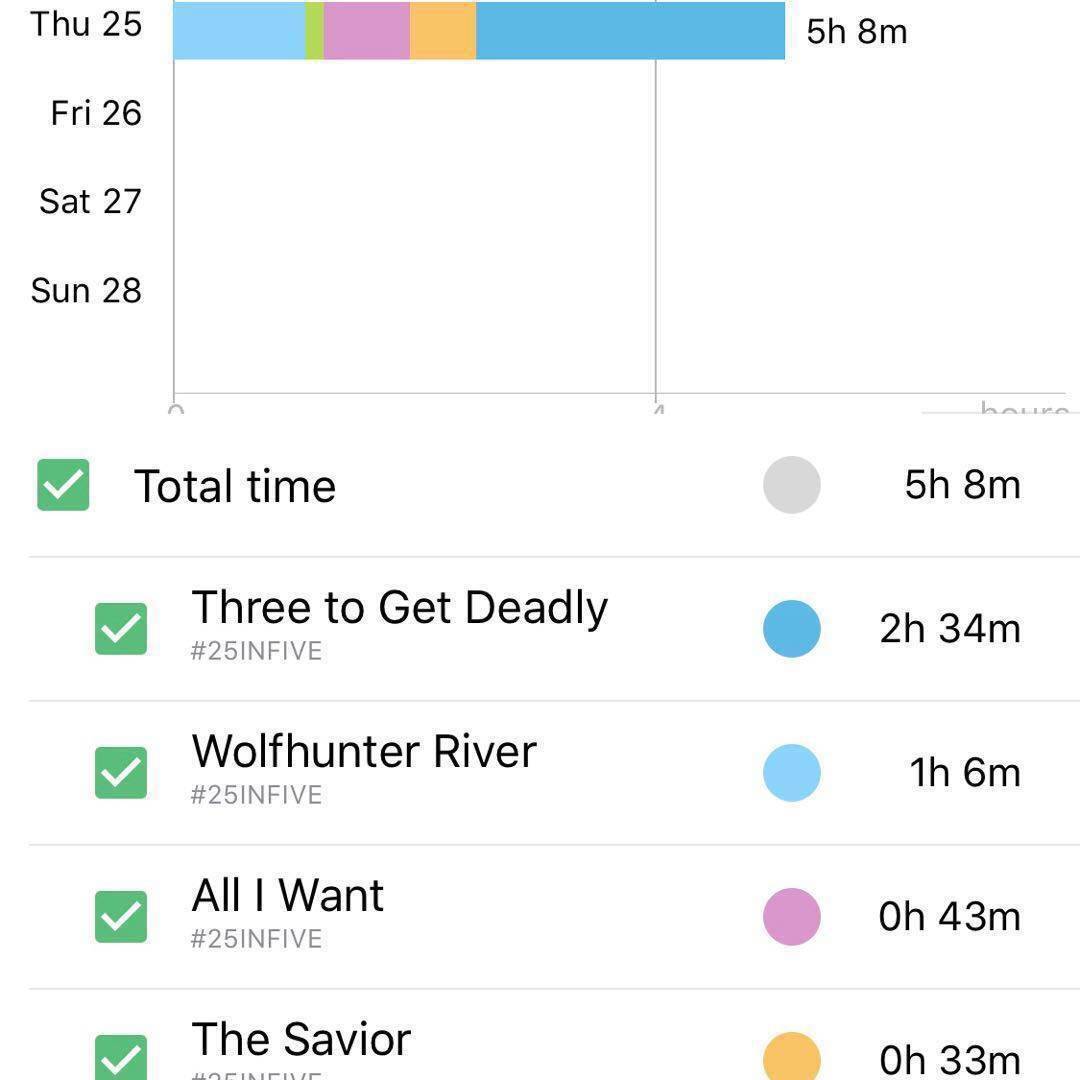Toggle the Three to Get Deadly checkbox
Screen dimensions: 1080x1080
coord(121,629)
